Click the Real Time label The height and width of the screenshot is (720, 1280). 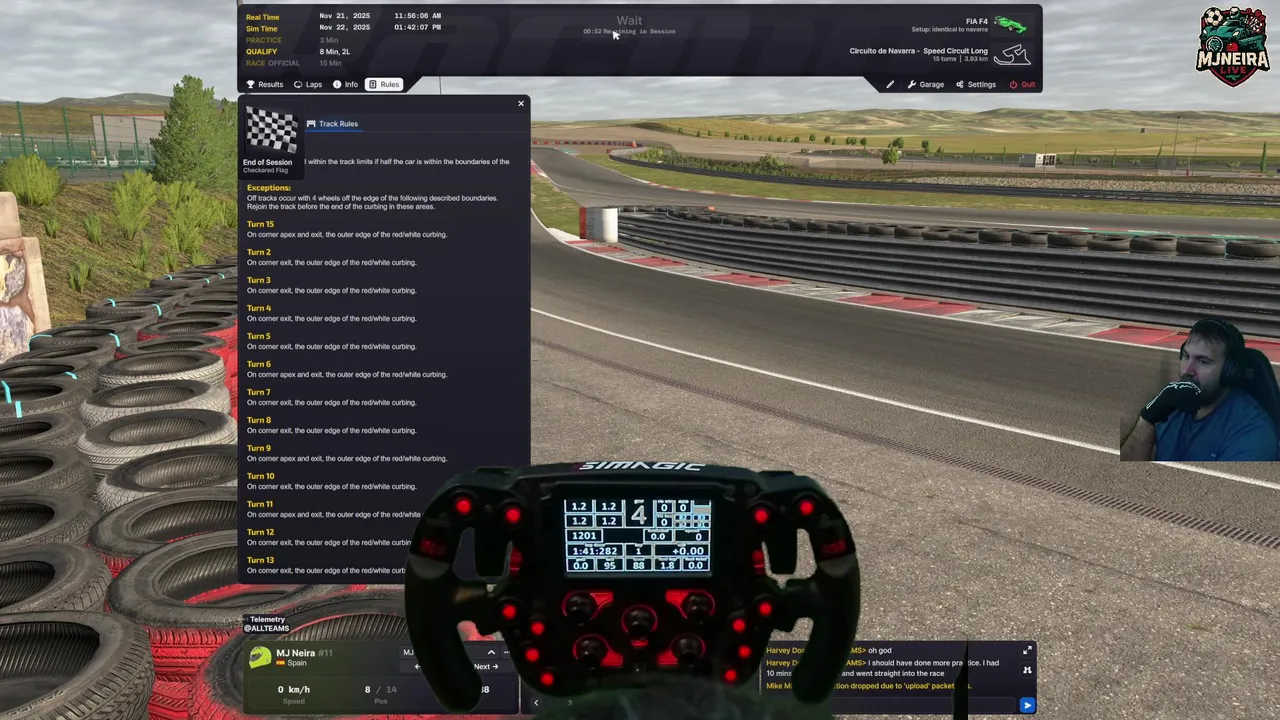[x=262, y=17]
